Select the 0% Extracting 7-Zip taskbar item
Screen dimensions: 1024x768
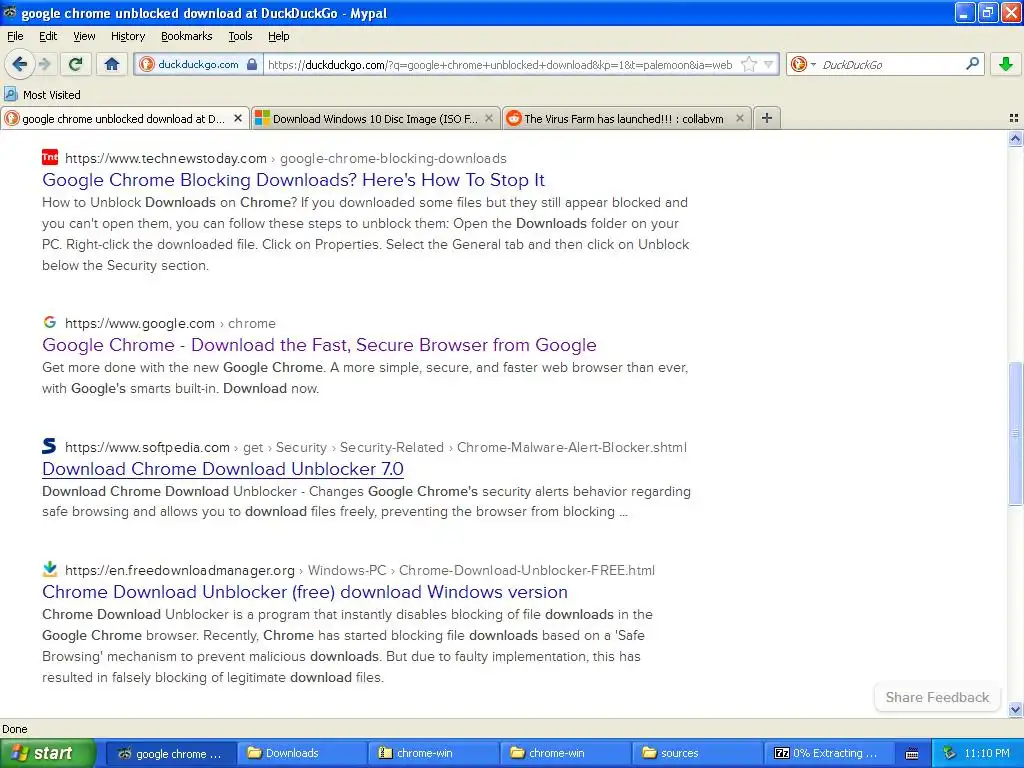coord(828,753)
